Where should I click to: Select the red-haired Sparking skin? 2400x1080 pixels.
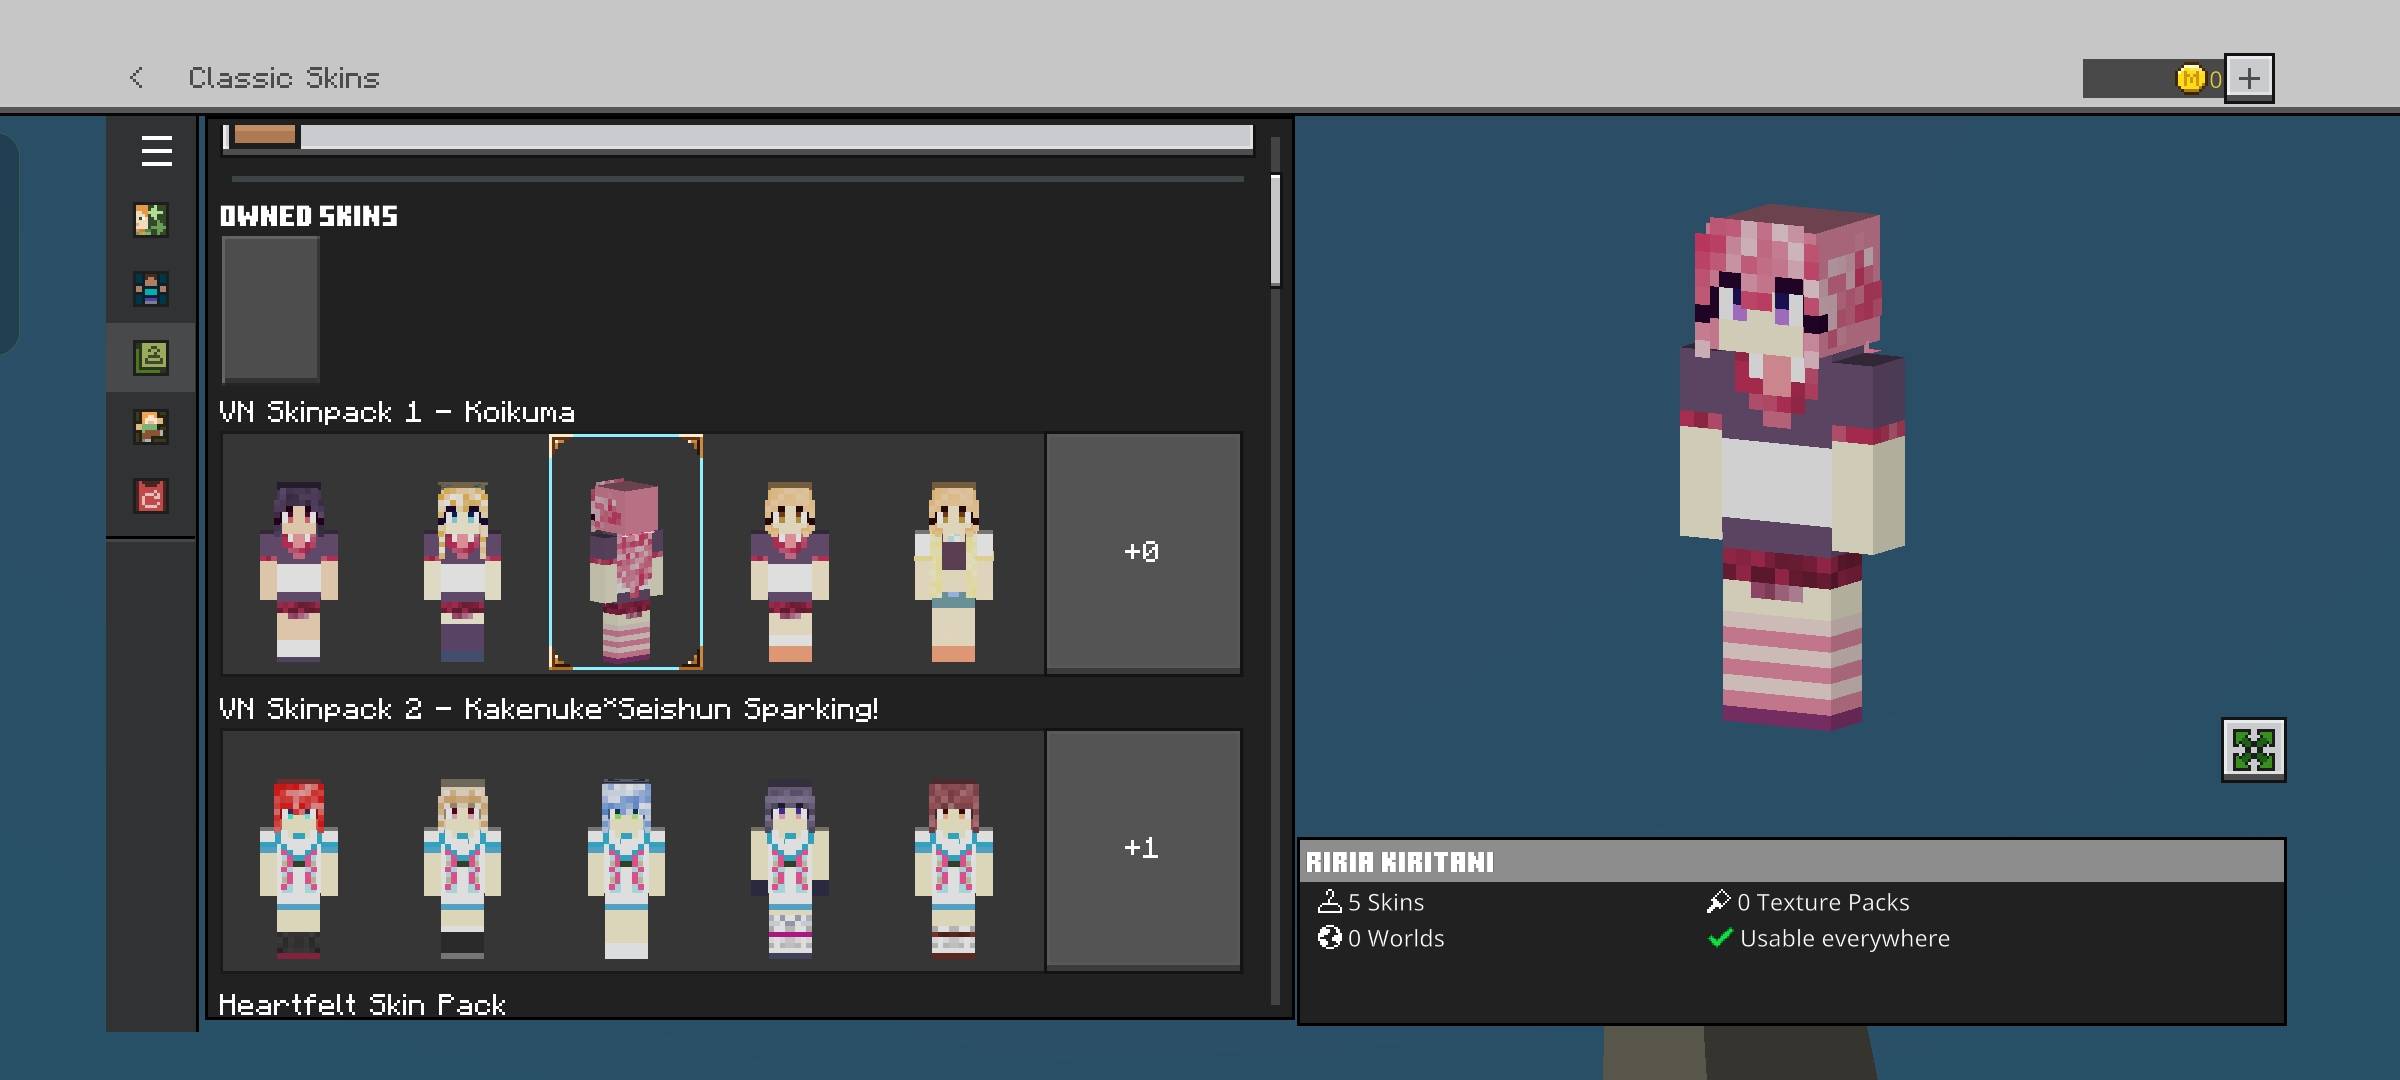299,868
